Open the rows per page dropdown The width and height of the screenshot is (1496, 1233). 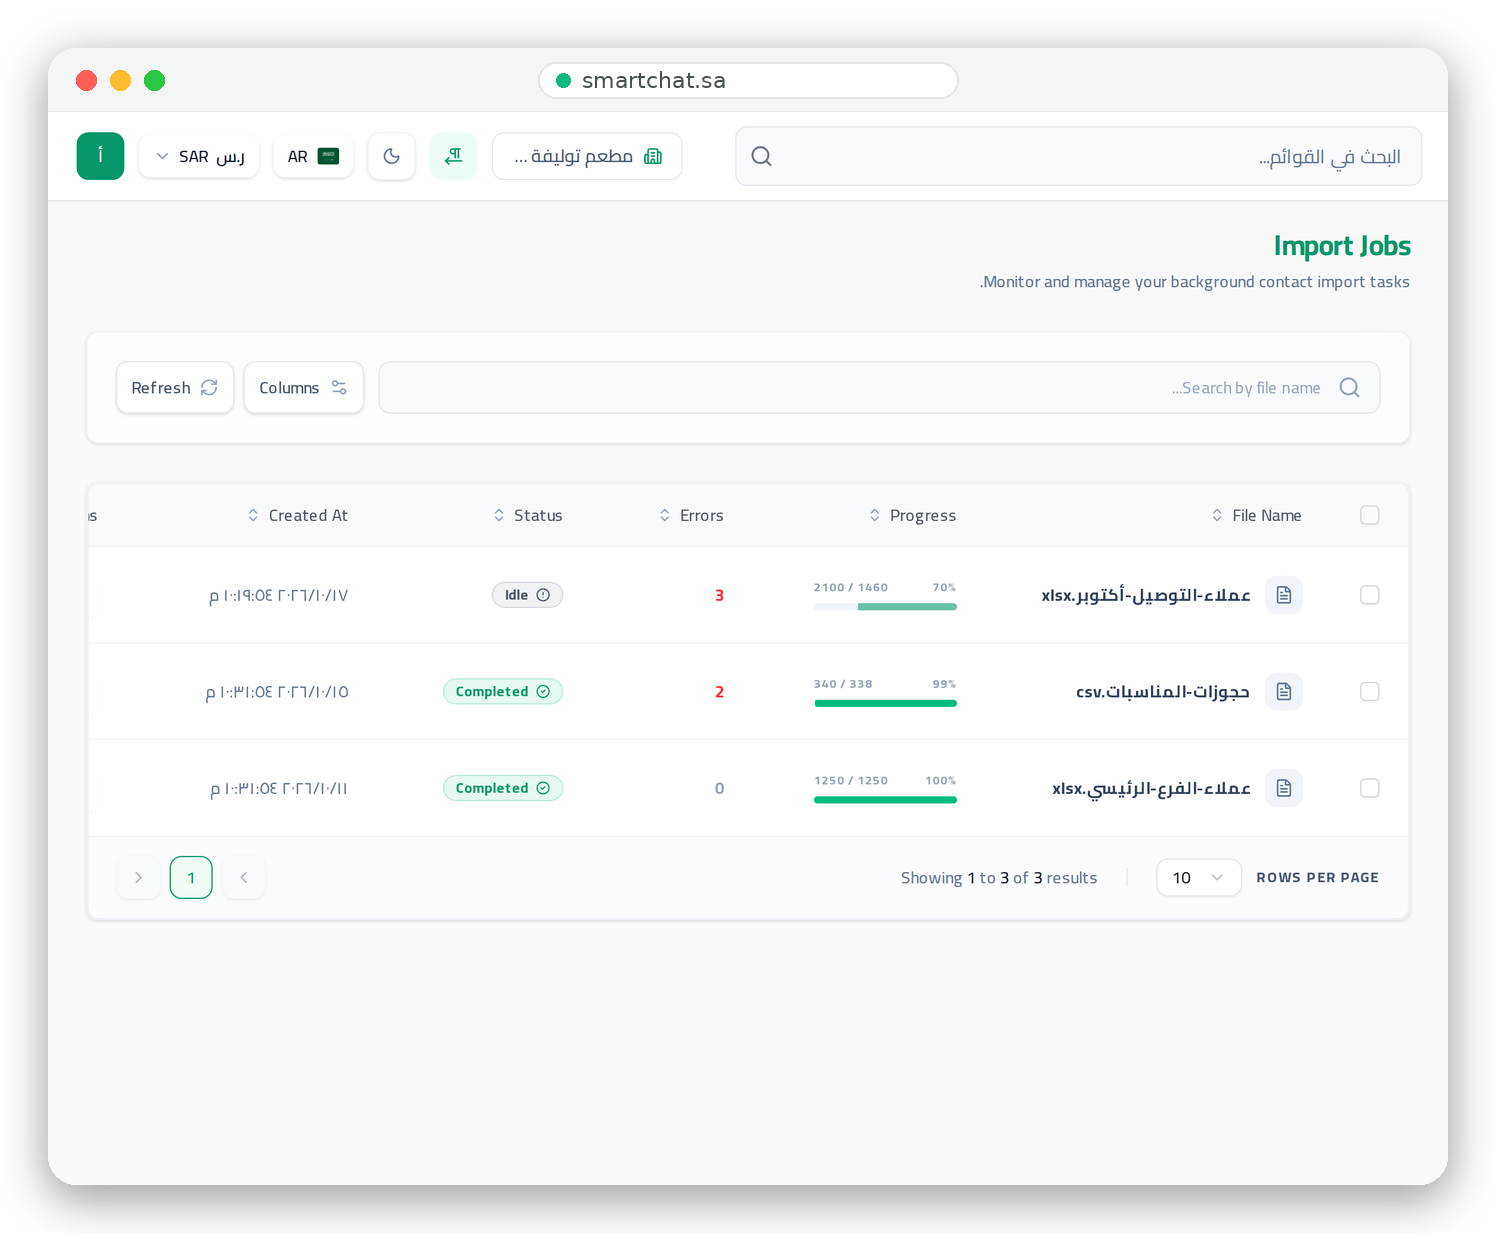point(1199,878)
